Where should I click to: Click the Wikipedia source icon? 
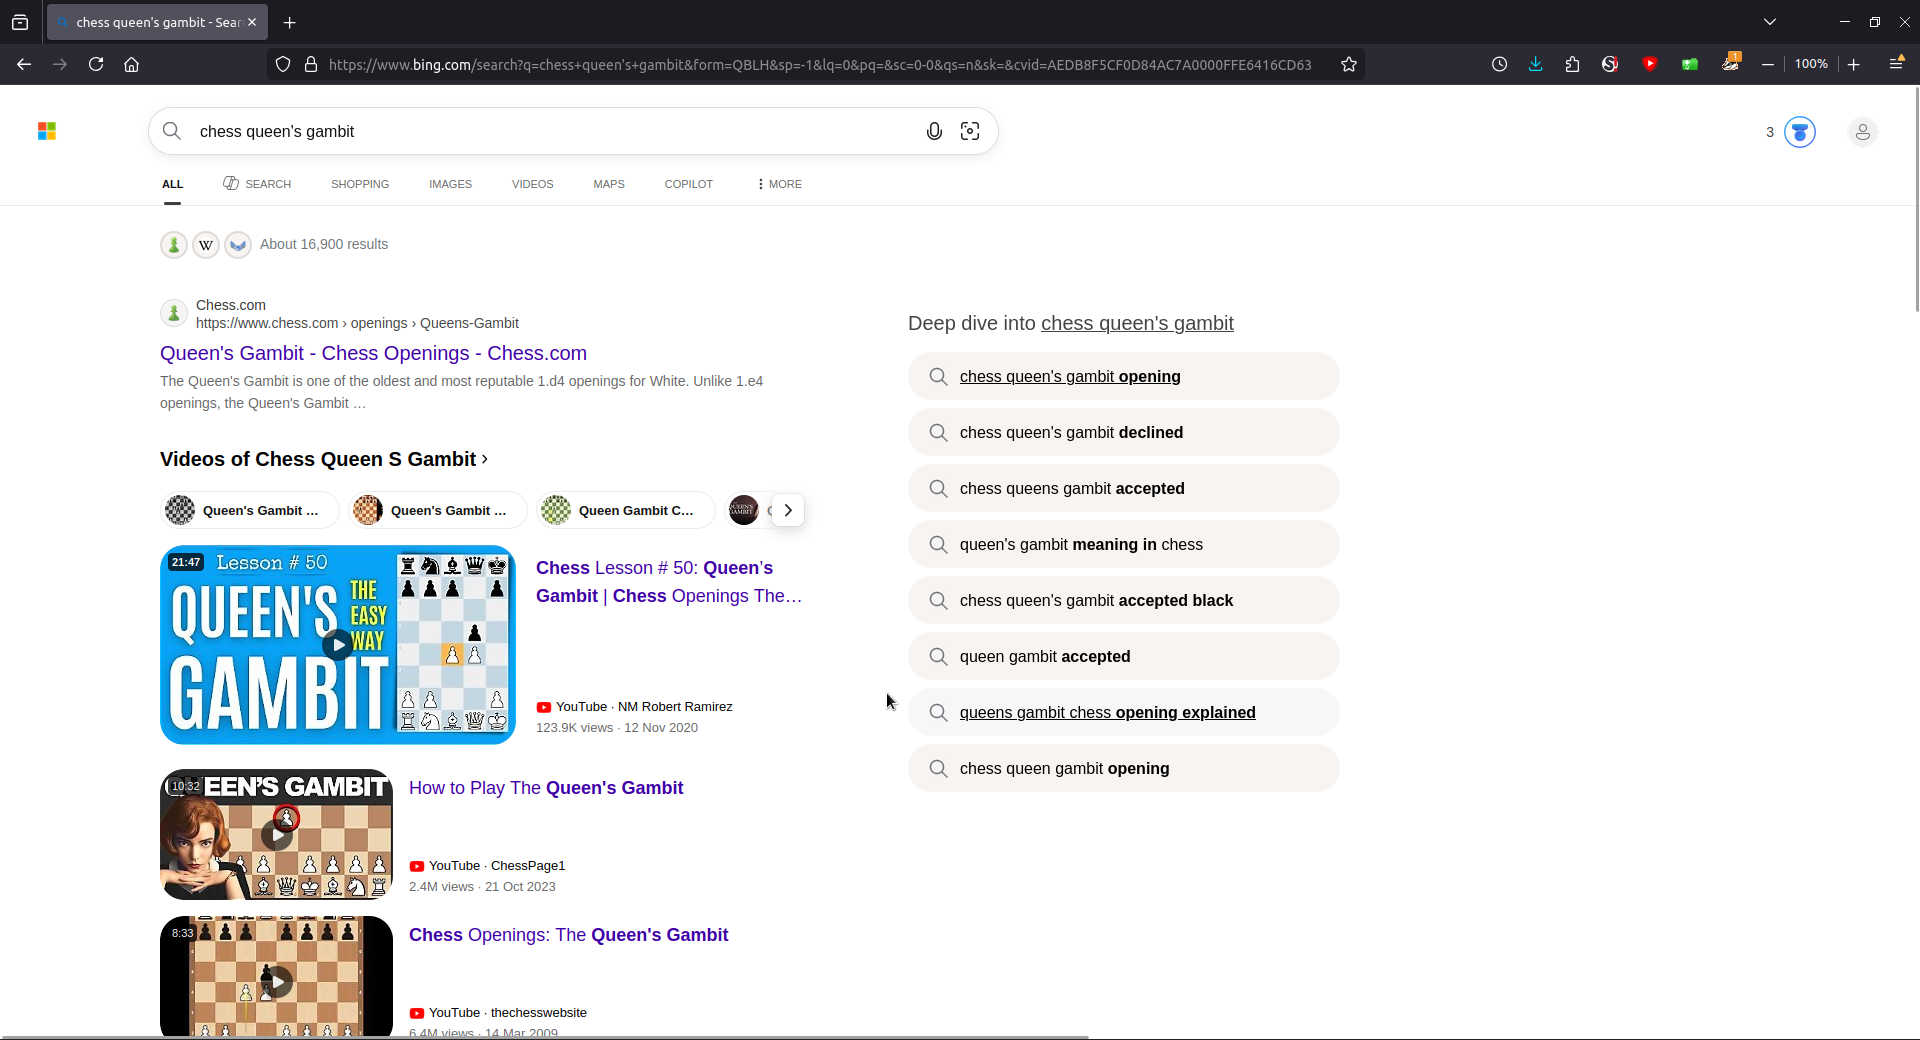206,245
